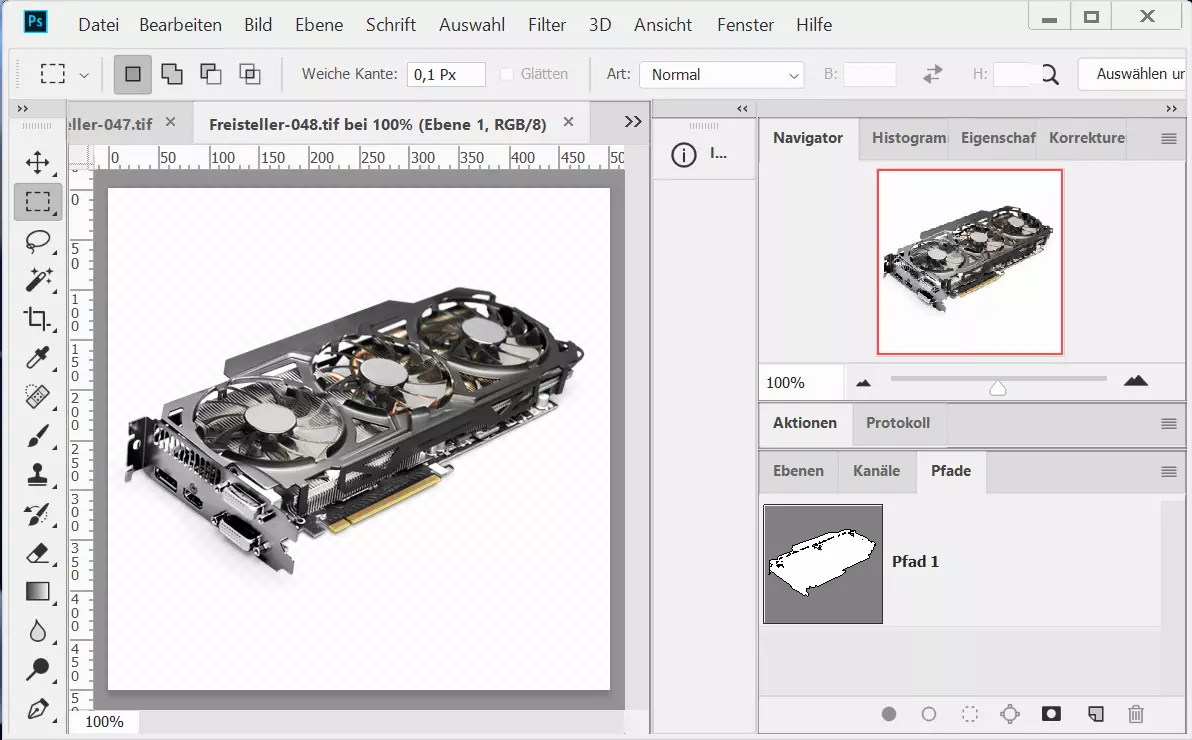This screenshot has width=1192, height=740.
Task: Select the Move tool
Action: click(x=38, y=163)
